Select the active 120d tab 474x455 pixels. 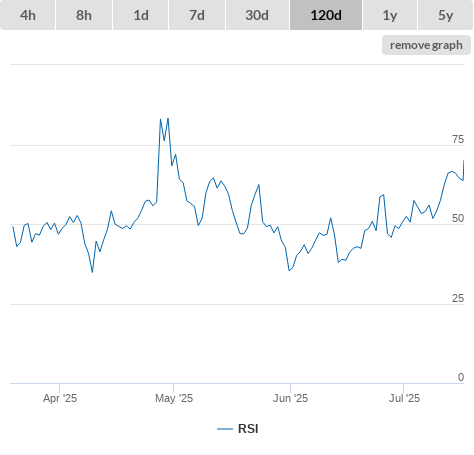coord(326,15)
